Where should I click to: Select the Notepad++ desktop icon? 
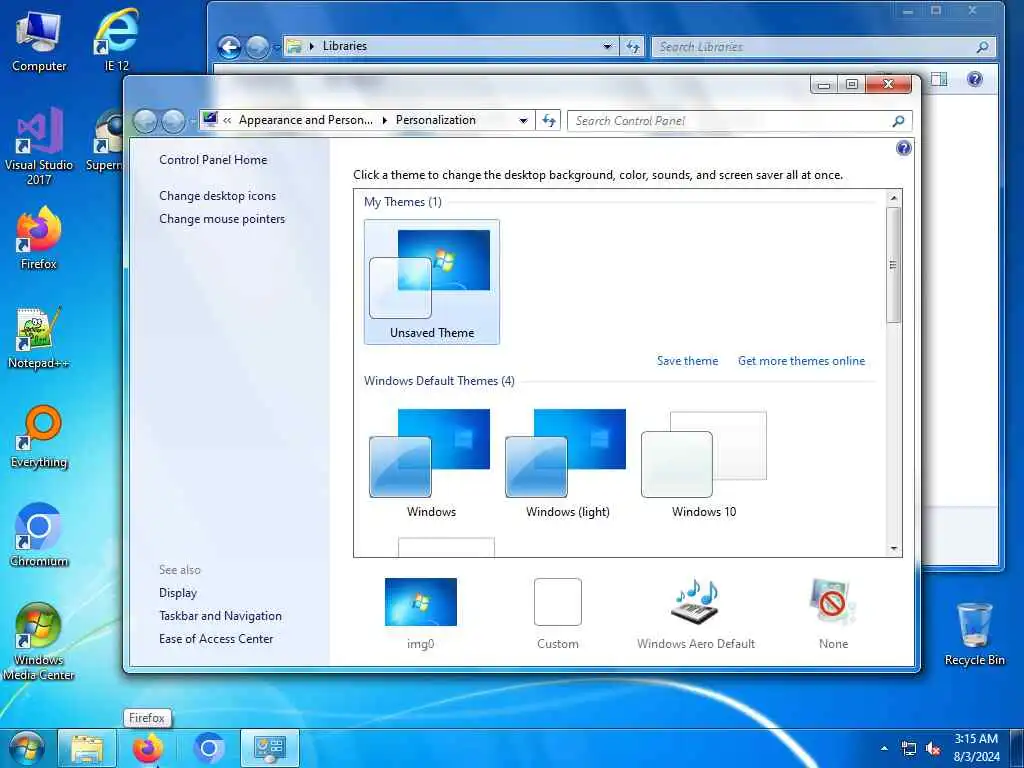(x=39, y=338)
